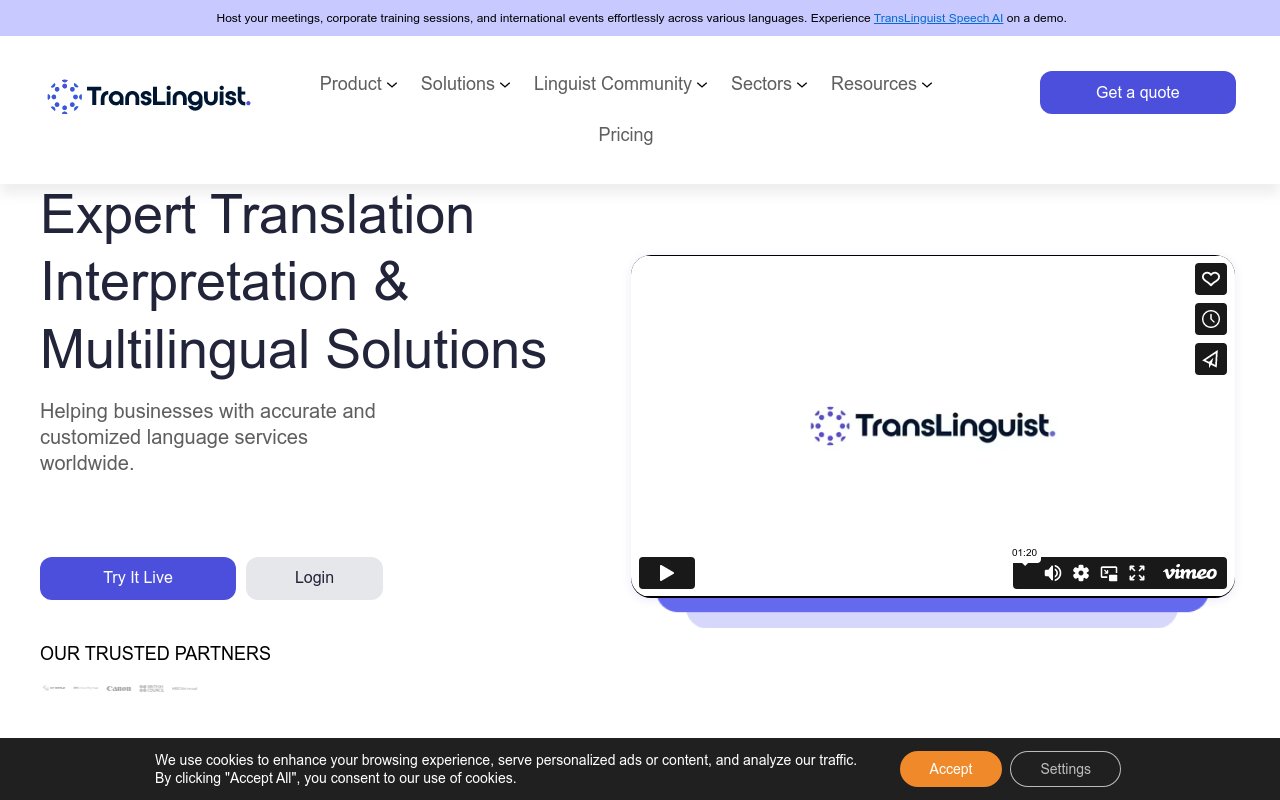Go to the Pricing page
Viewport: 1280px width, 800px height.
(x=626, y=135)
